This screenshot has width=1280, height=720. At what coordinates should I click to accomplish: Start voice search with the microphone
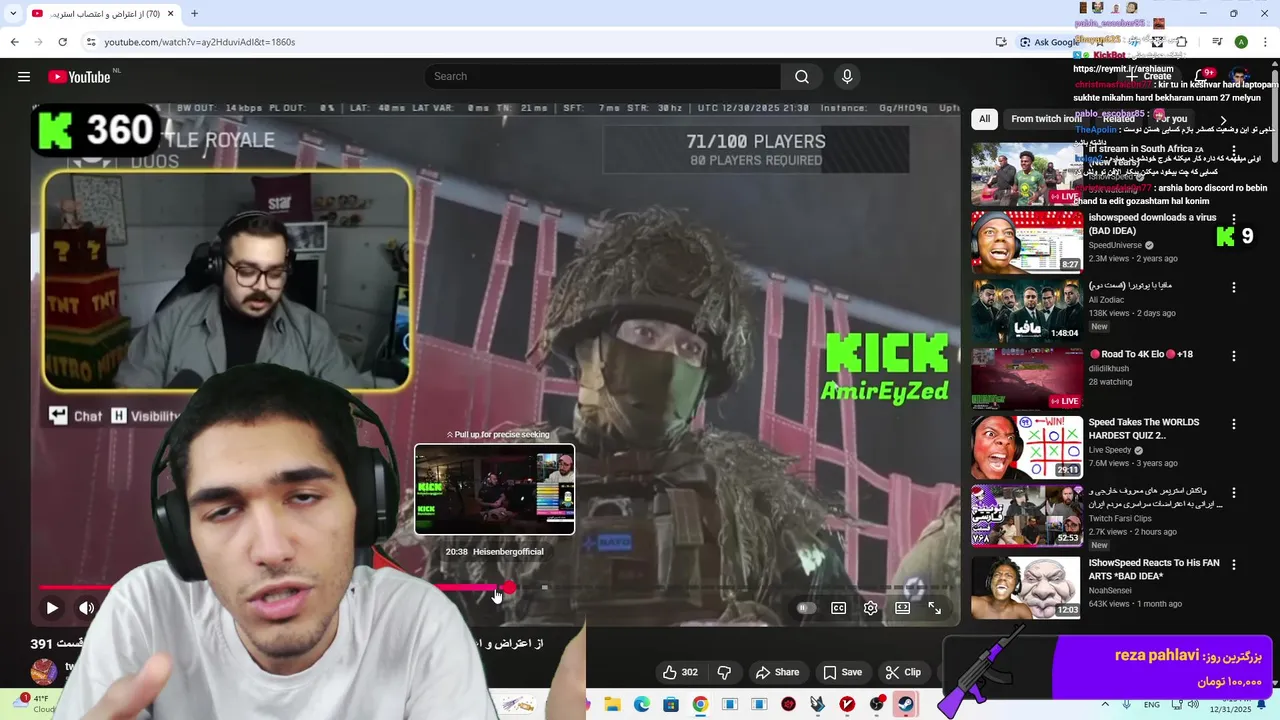point(847,77)
